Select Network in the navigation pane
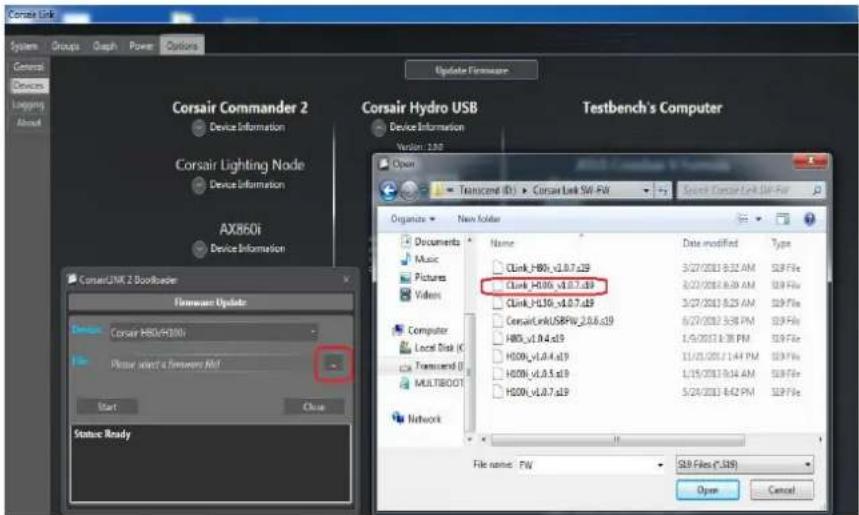 coord(416,419)
